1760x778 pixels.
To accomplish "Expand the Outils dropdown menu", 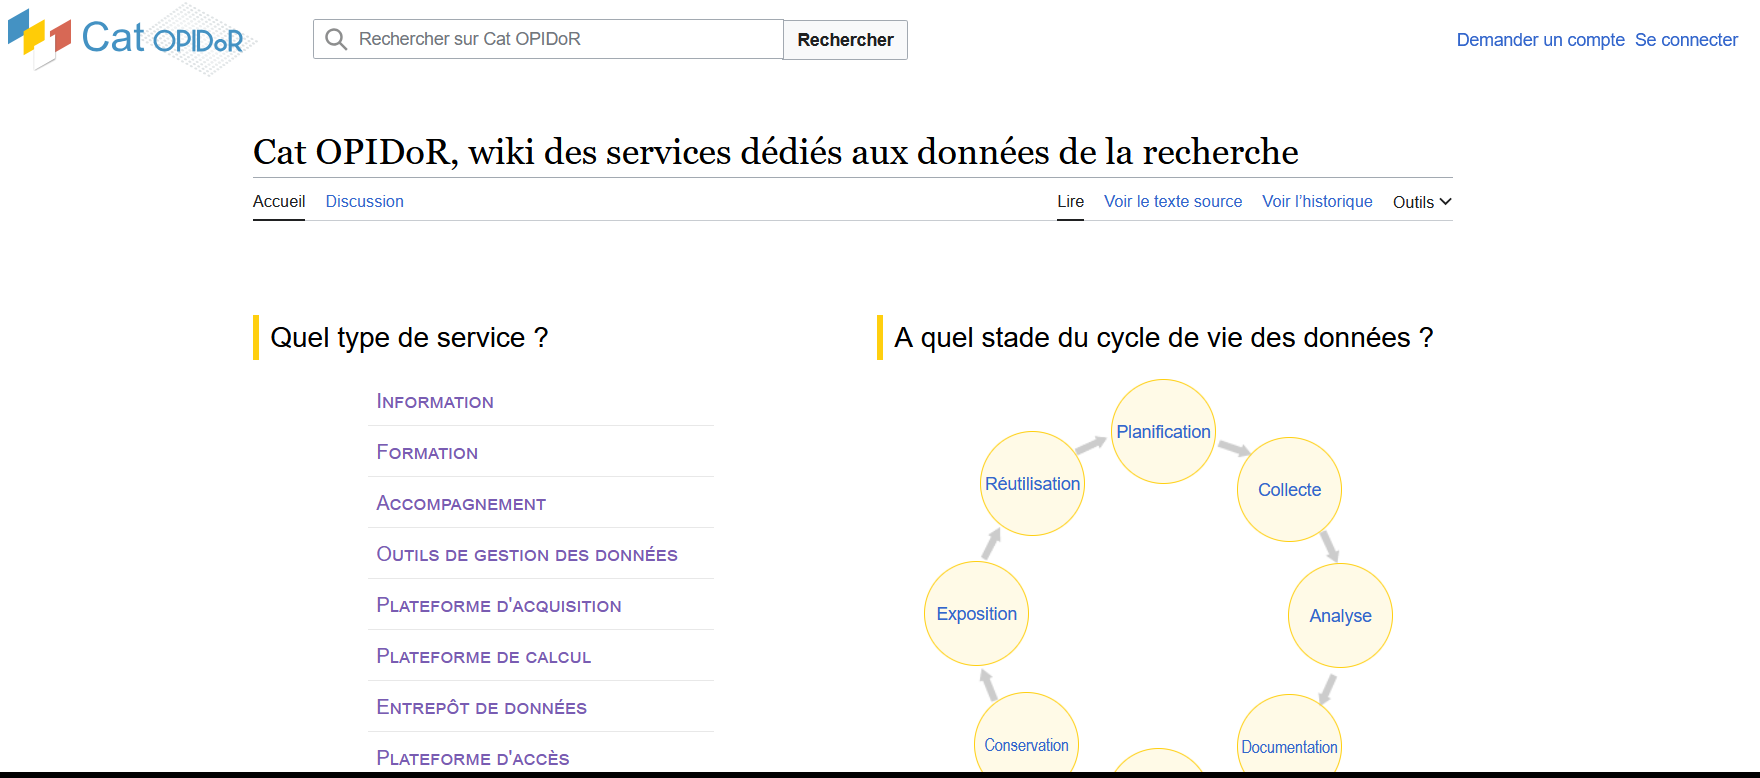I will pos(1421,202).
